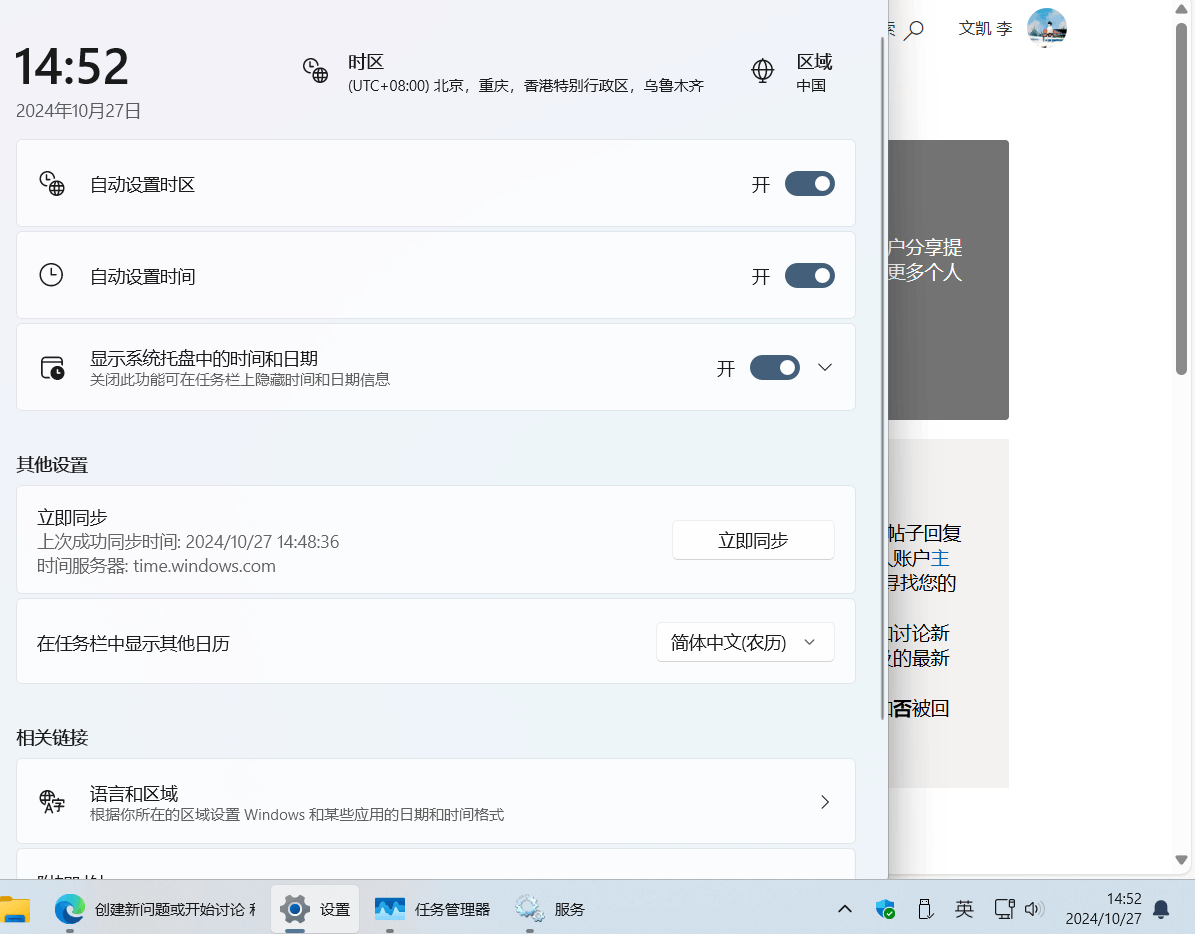The width and height of the screenshot is (1195, 934).
Task: Open the volume speaker icon in tray
Action: (x=1035, y=909)
